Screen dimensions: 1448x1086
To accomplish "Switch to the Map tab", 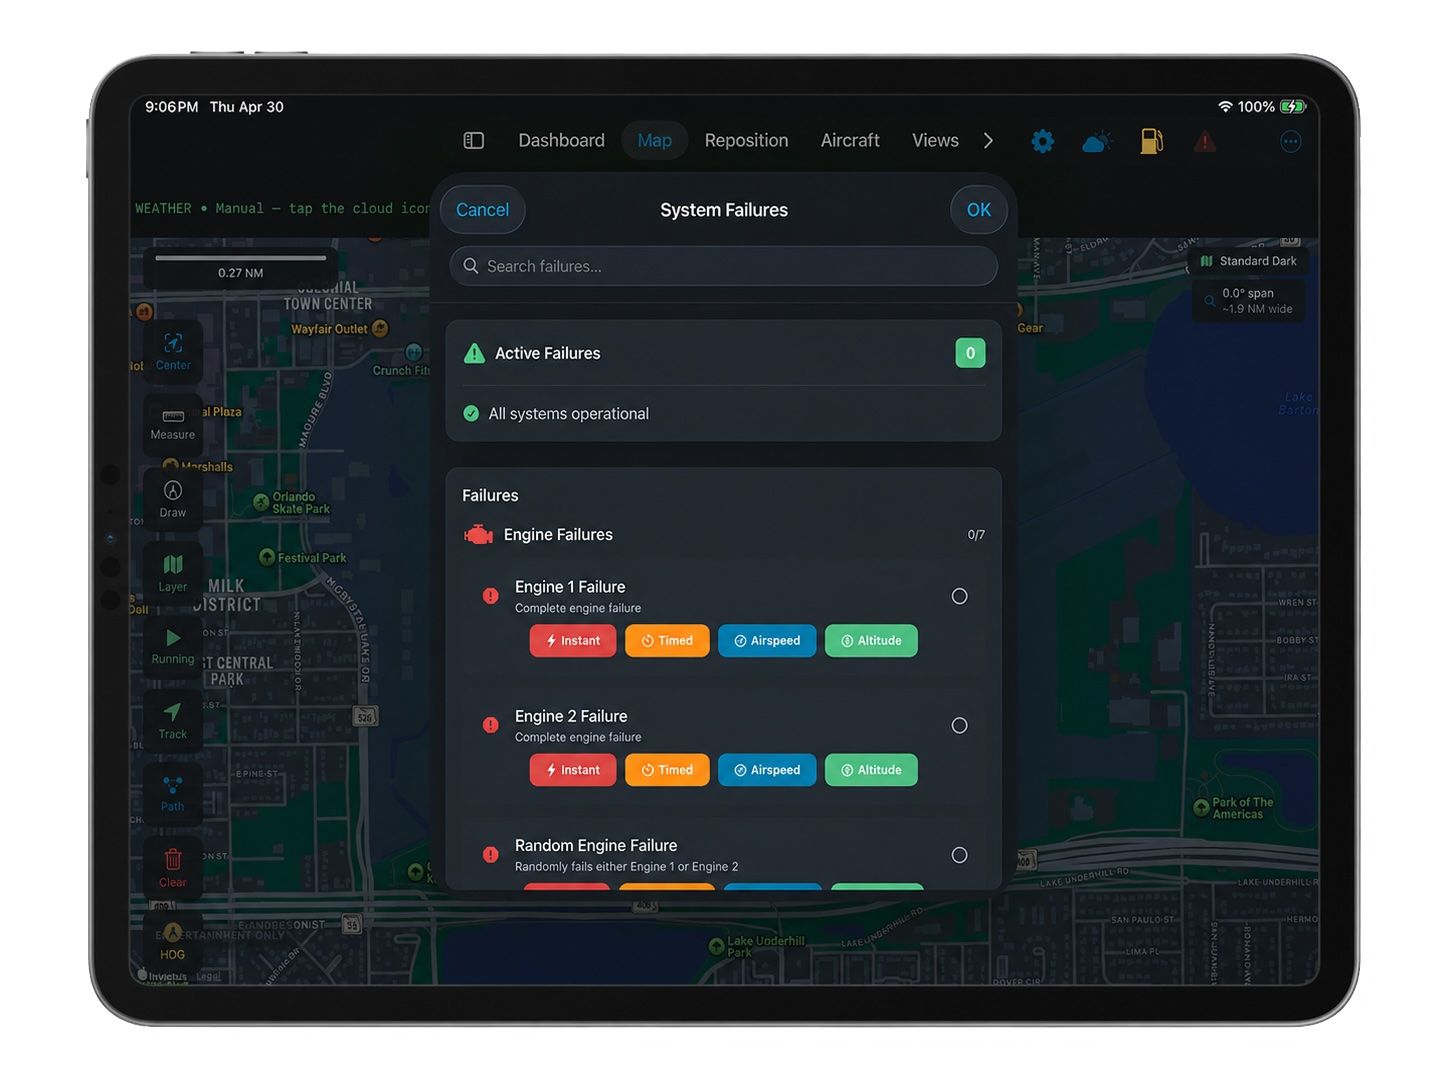I will coord(654,141).
